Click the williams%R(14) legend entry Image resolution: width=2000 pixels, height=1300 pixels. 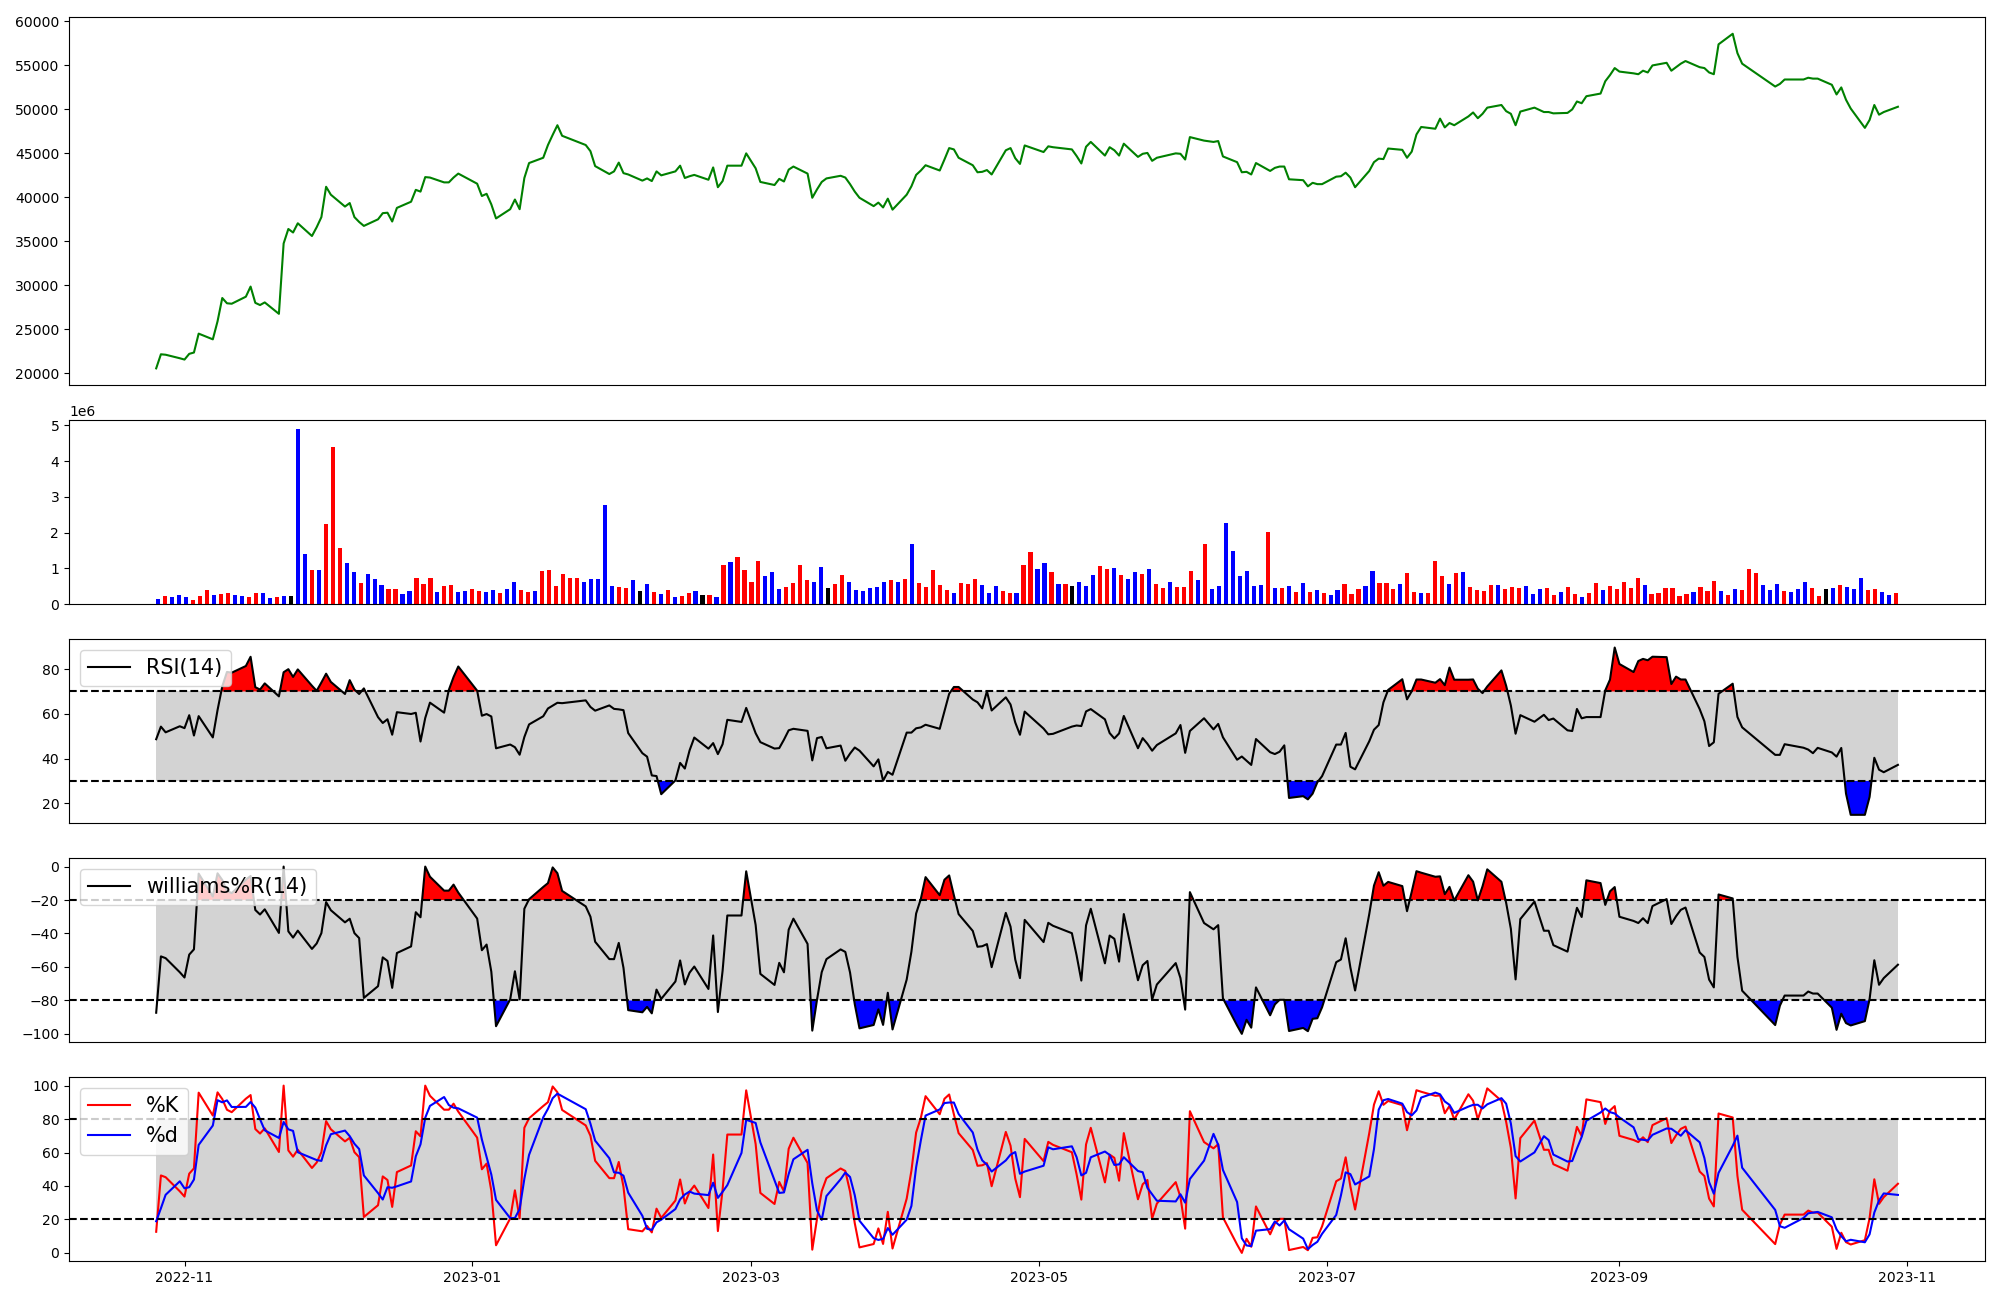(226, 886)
